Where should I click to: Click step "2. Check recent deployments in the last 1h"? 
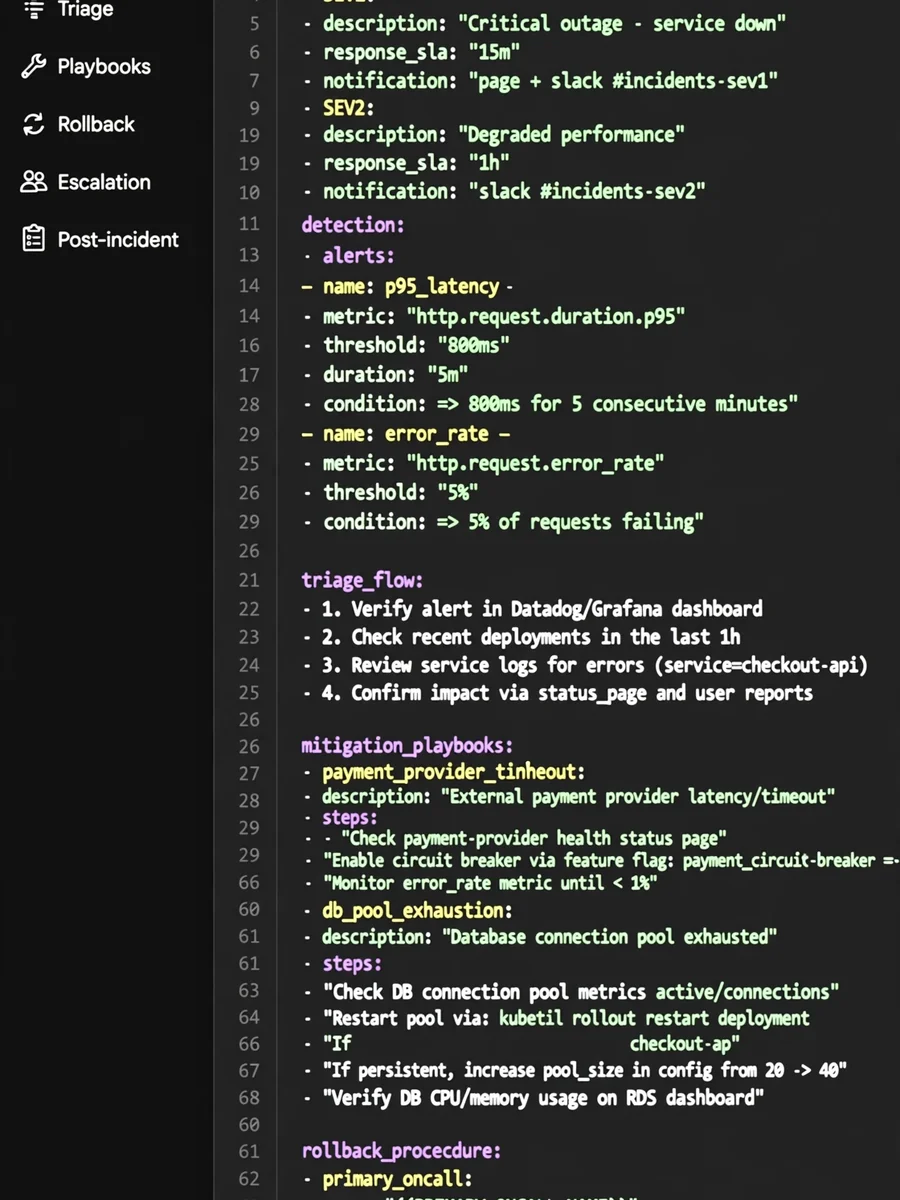[x=521, y=636]
